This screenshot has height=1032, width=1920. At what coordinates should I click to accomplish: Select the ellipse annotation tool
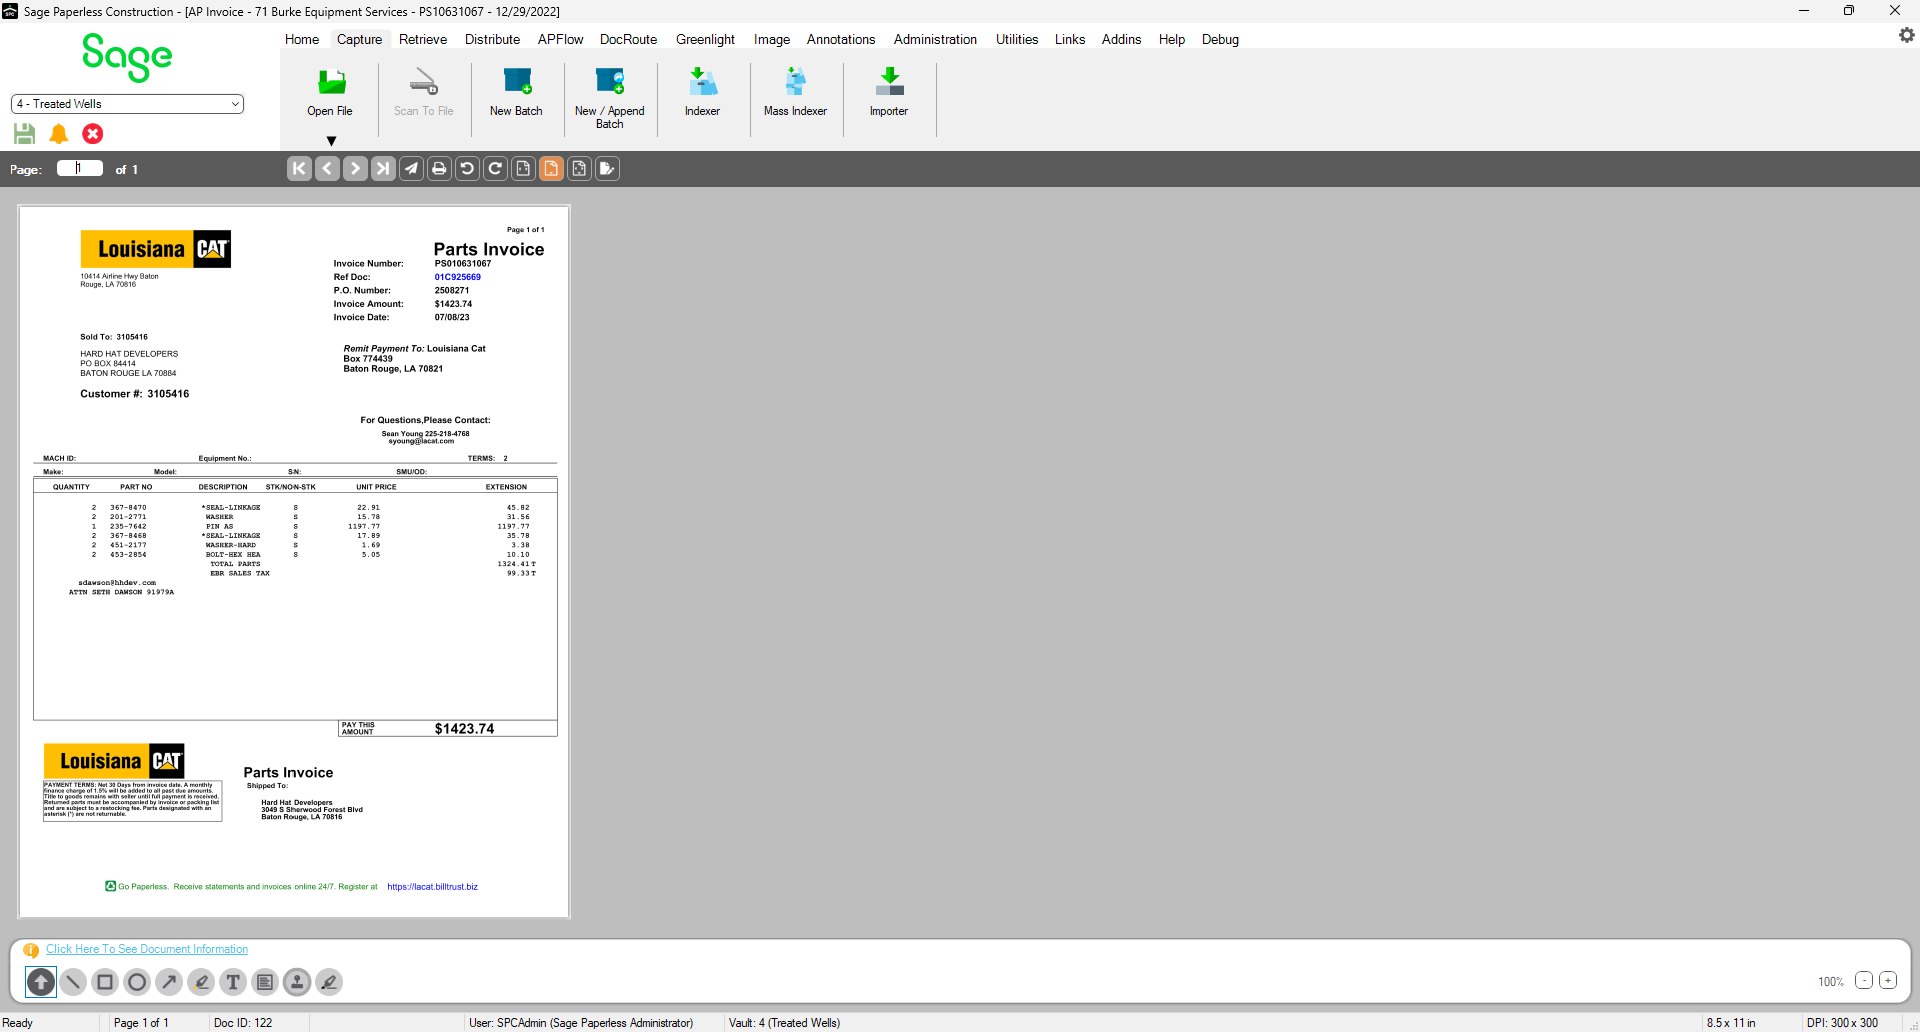137,982
